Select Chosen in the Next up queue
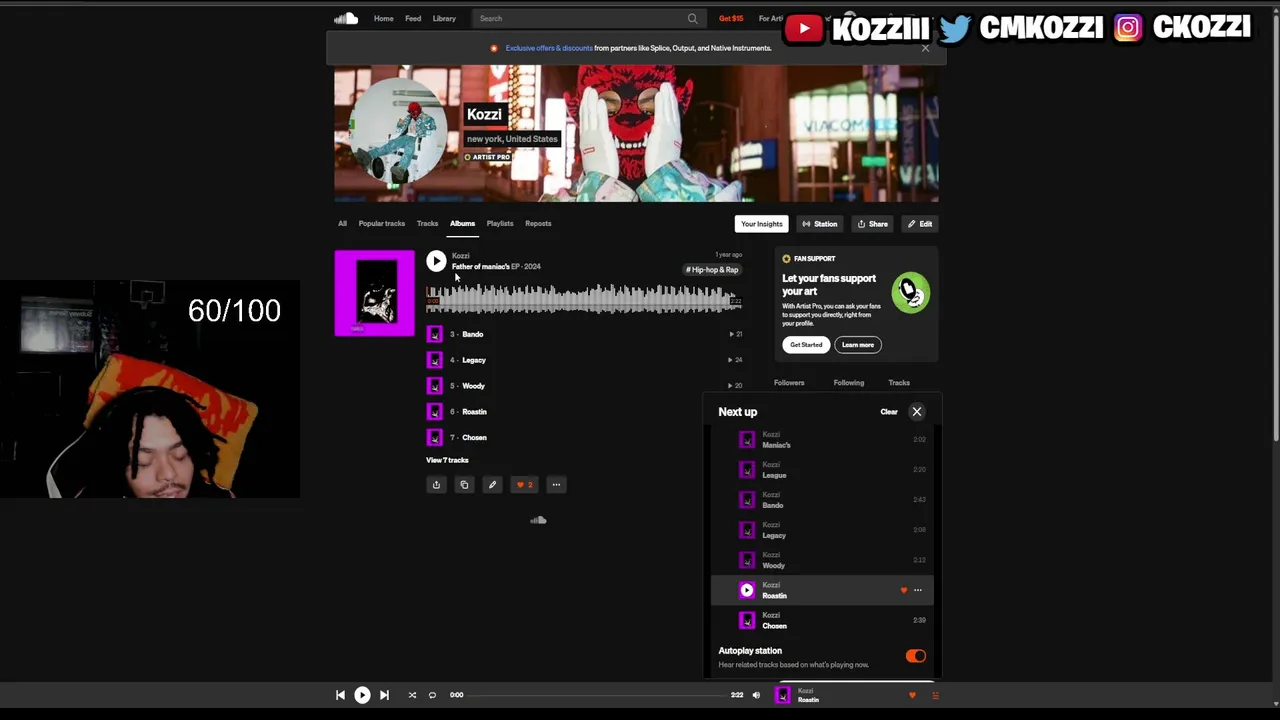The height and width of the screenshot is (720, 1280). click(822, 620)
